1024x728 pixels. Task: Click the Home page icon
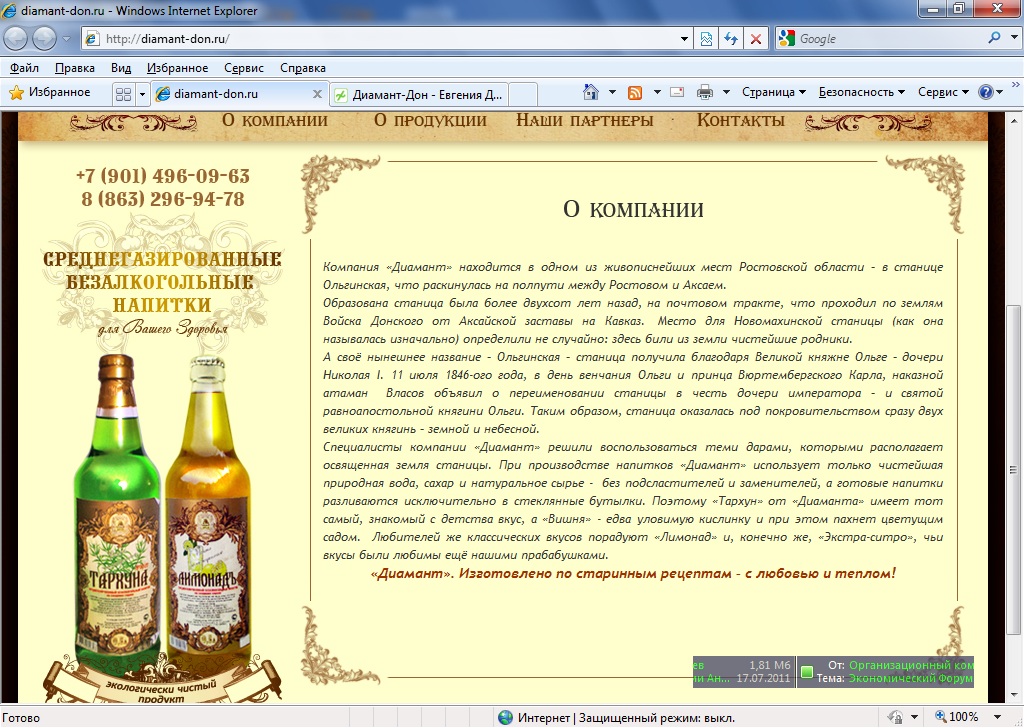click(591, 92)
